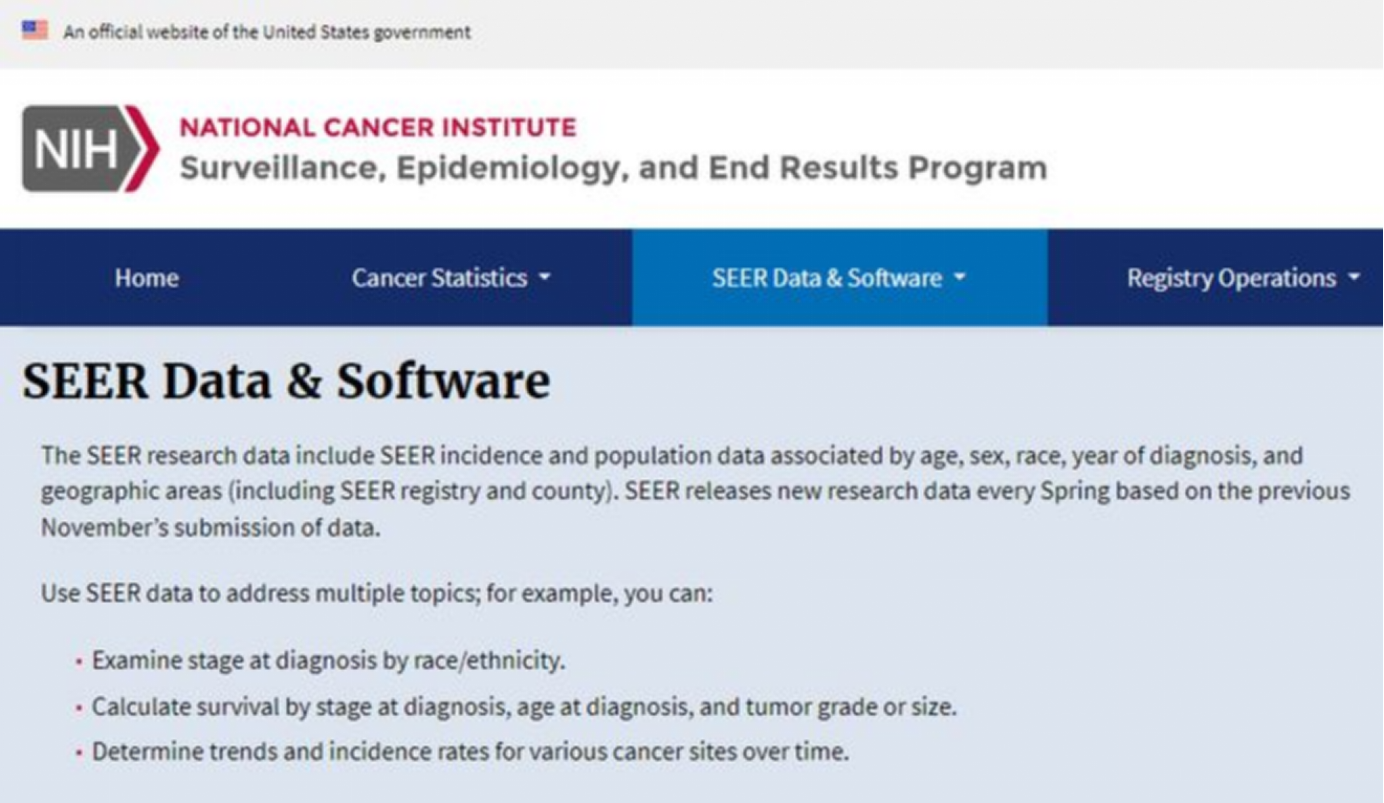
Task: Select Home in the navigation bar
Action: tap(146, 278)
